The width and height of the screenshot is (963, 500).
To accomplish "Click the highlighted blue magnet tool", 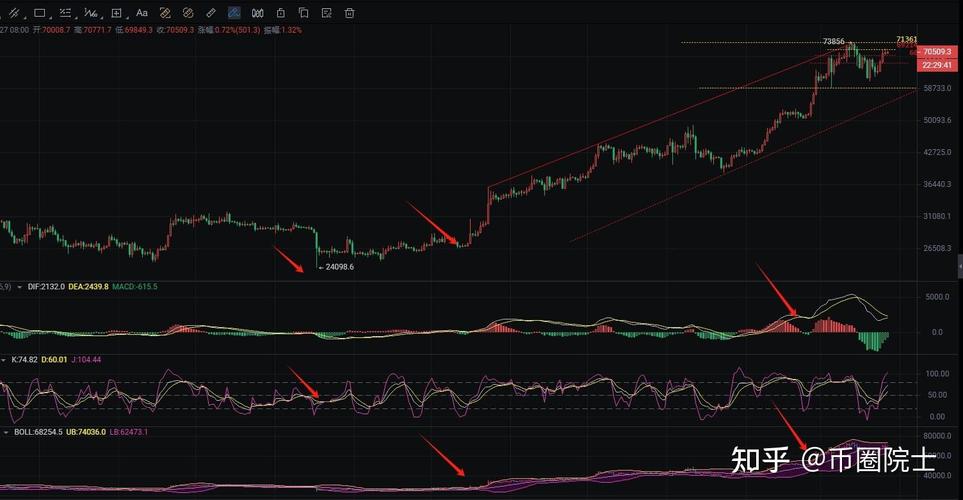I will pyautogui.click(x=234, y=13).
